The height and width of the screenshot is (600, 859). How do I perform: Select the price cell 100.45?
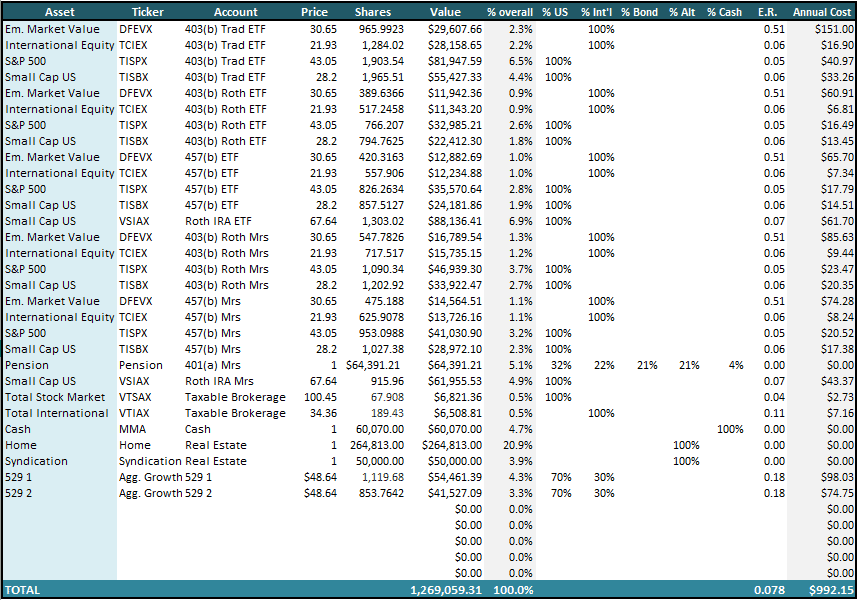click(x=320, y=397)
